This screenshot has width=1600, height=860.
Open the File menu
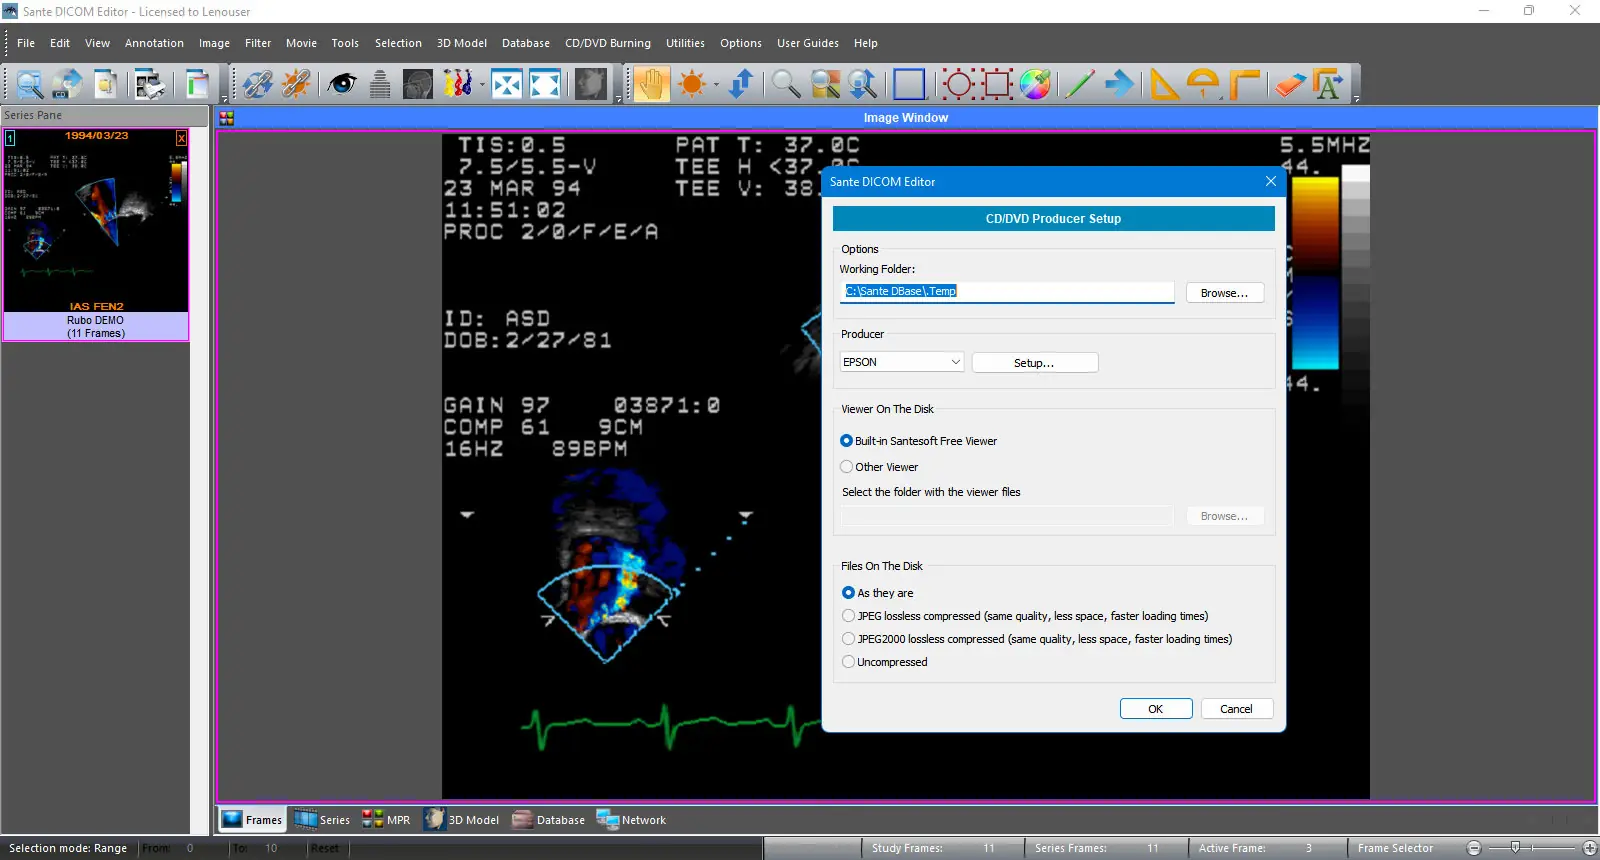tap(26, 43)
